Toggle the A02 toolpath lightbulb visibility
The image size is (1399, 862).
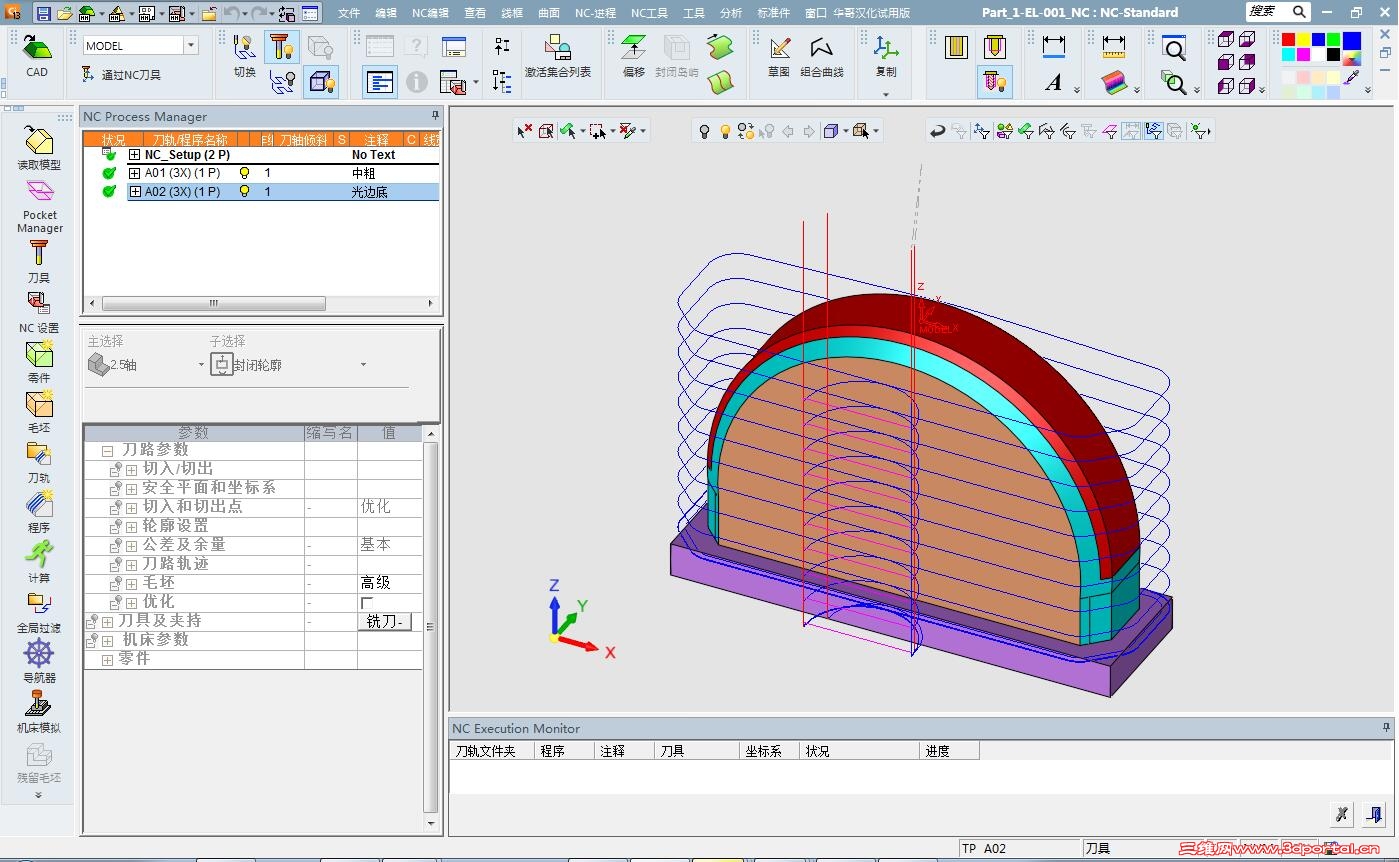(244, 192)
